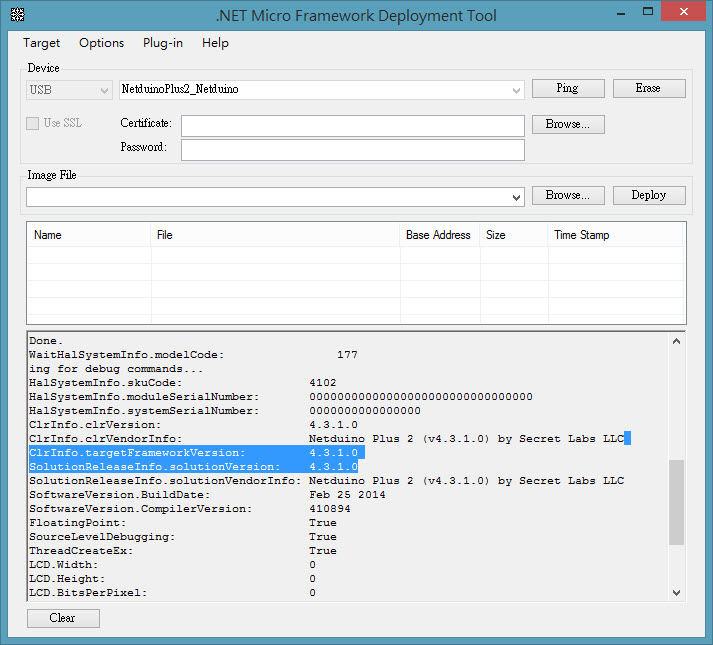Open the Options menu
The width and height of the screenshot is (713, 645).
point(101,43)
